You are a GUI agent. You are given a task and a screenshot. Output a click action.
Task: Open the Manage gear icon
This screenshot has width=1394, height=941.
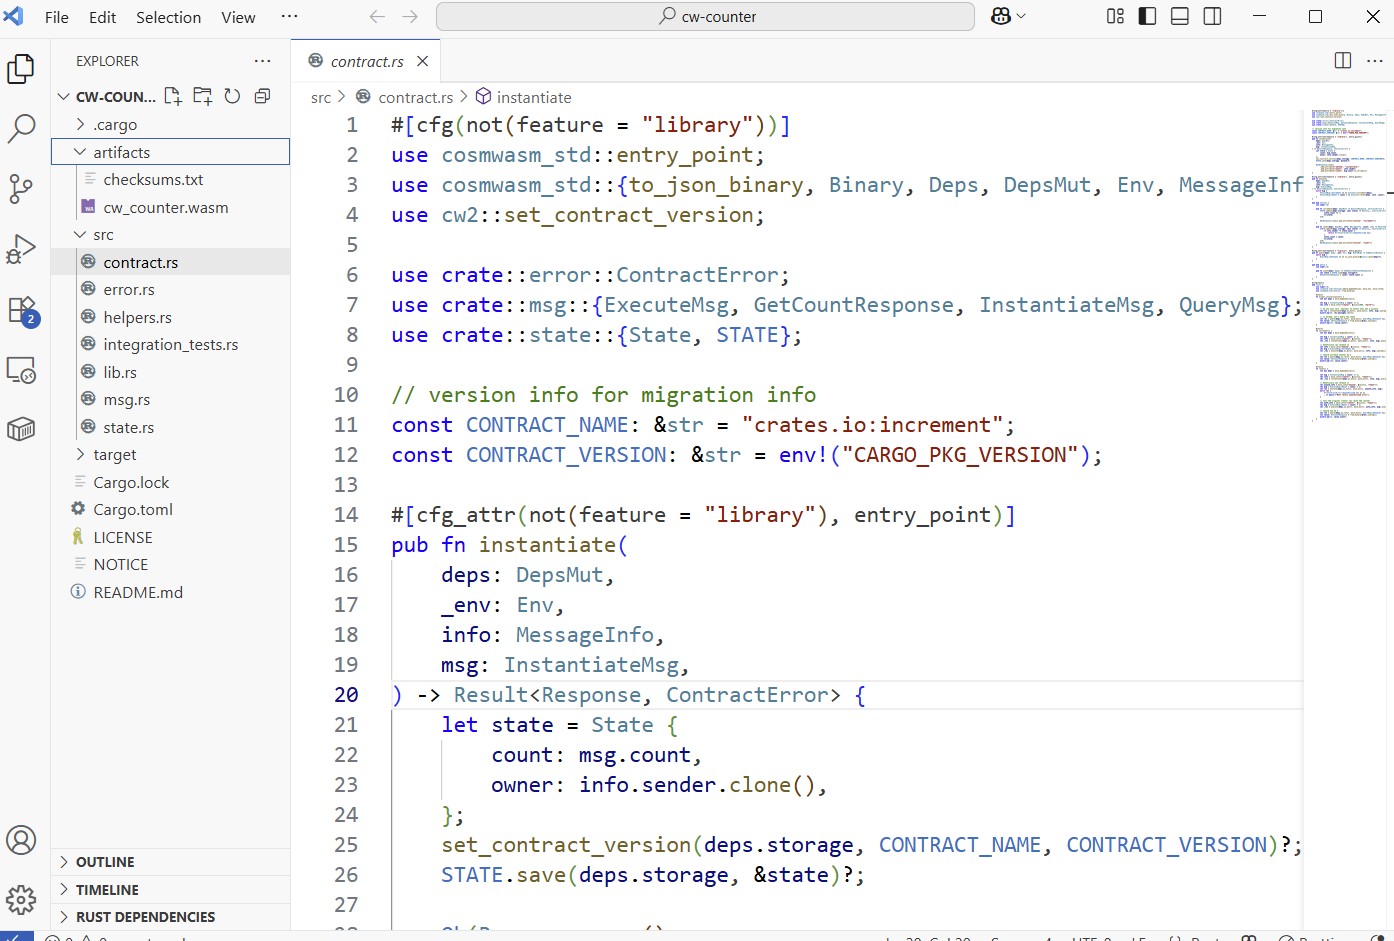tap(21, 899)
